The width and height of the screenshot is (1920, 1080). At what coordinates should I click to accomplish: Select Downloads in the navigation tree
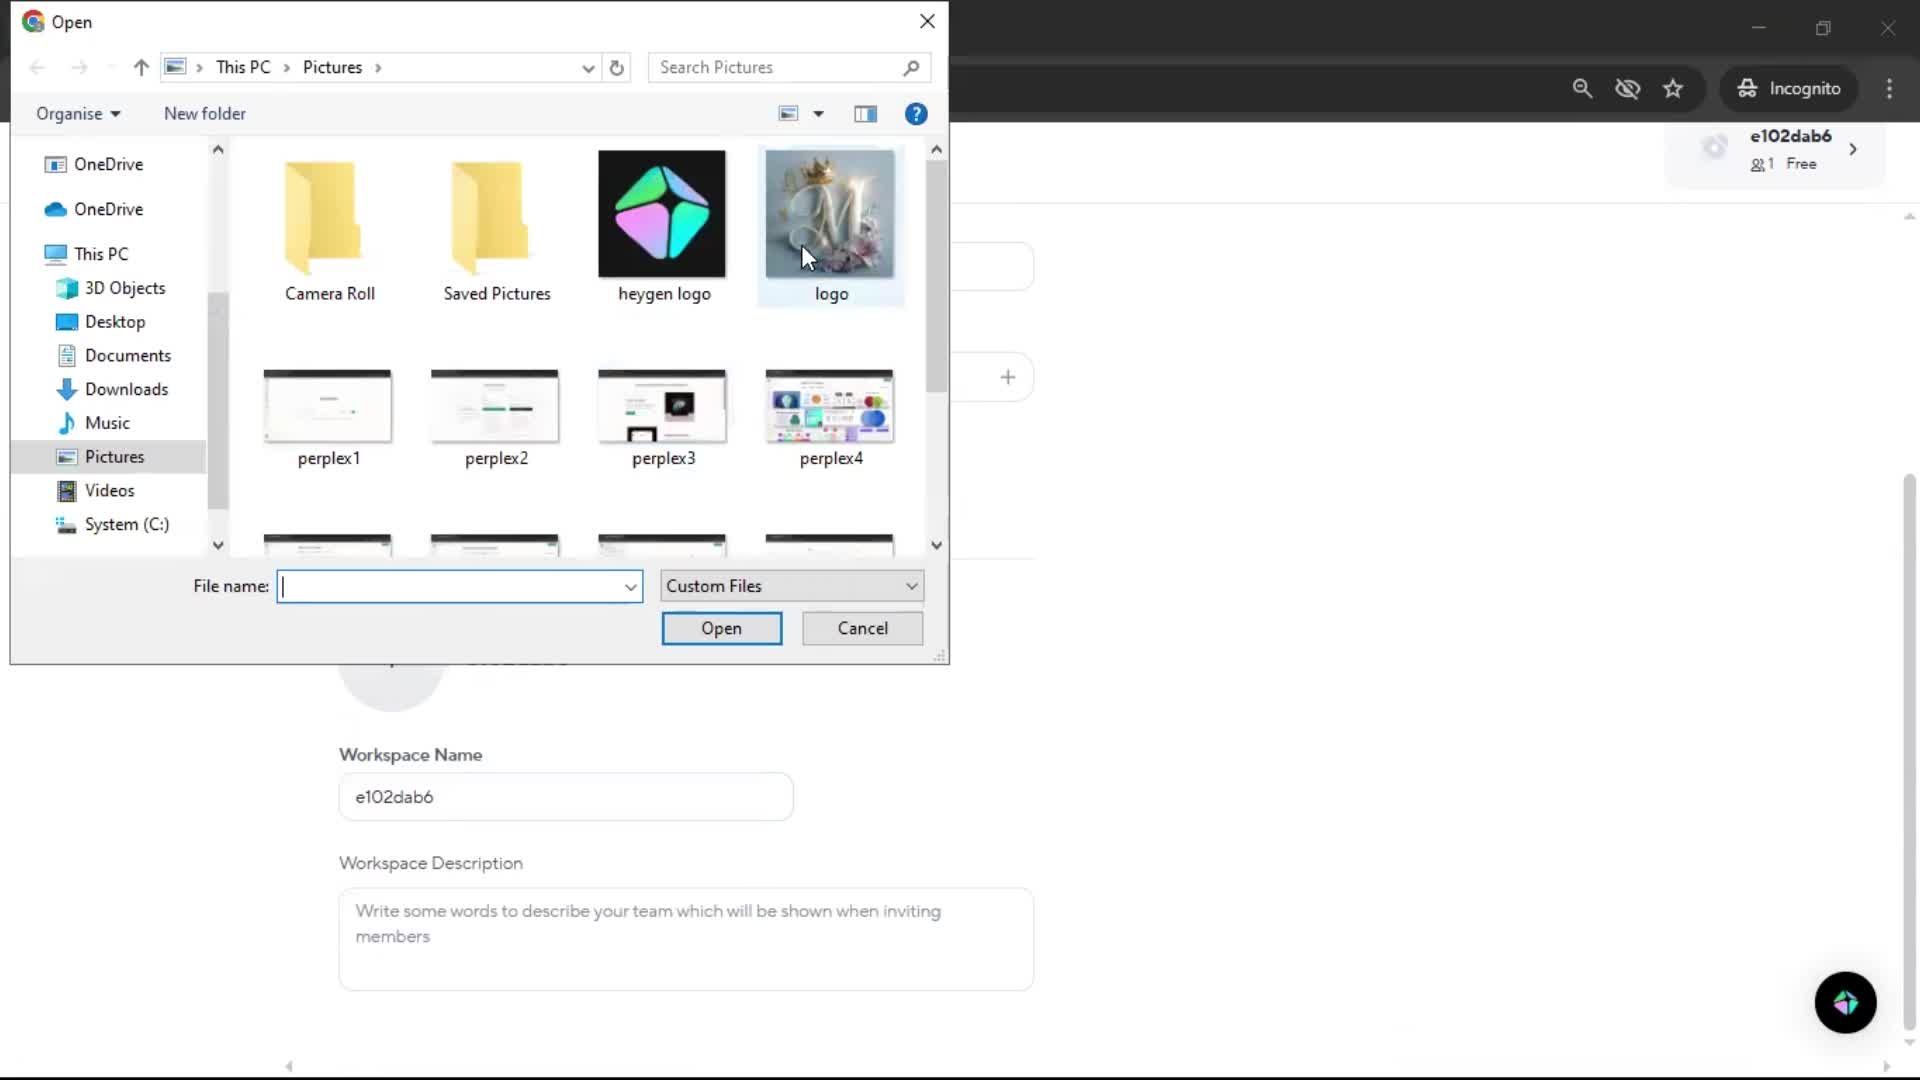click(x=126, y=389)
